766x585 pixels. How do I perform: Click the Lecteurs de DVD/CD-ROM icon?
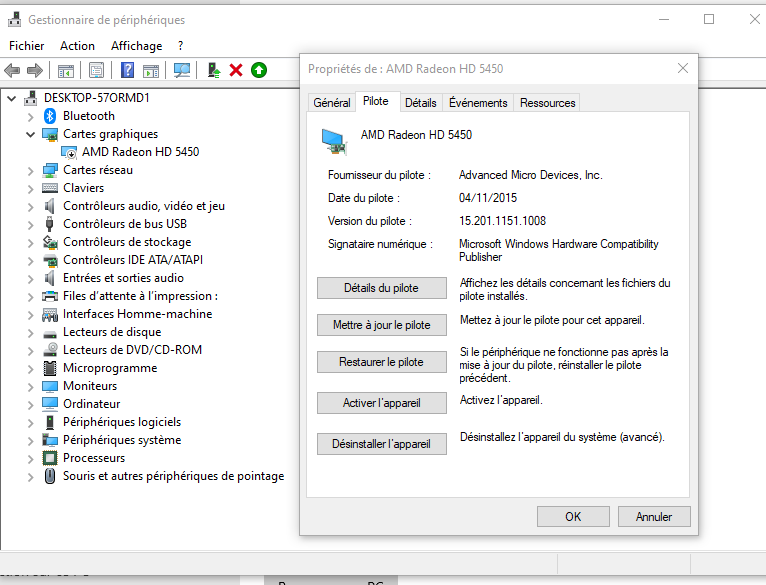tap(50, 350)
